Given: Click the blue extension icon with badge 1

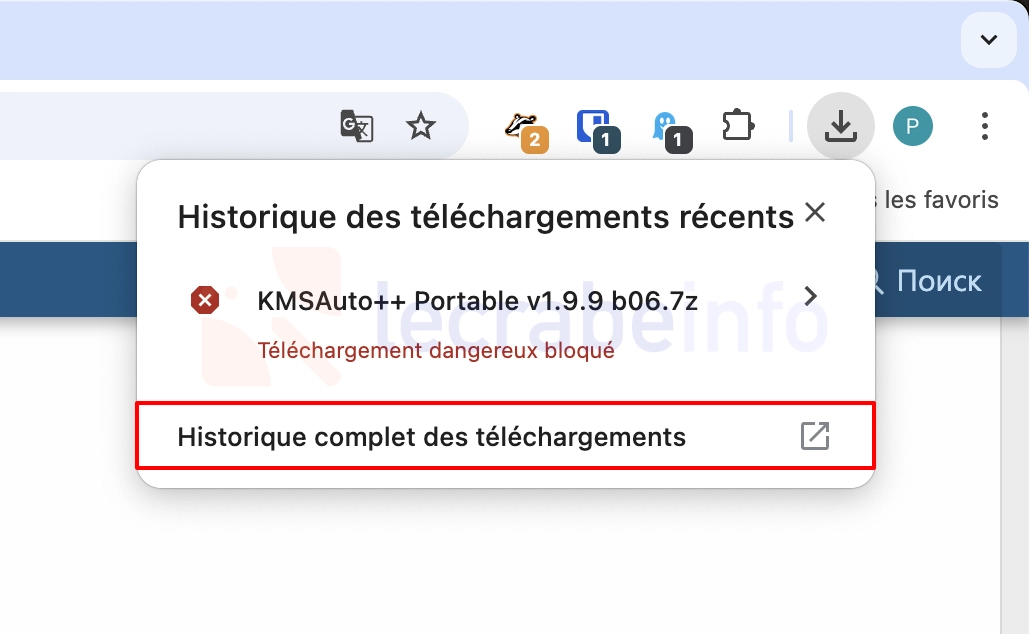Looking at the screenshot, I should pyautogui.click(x=596, y=128).
